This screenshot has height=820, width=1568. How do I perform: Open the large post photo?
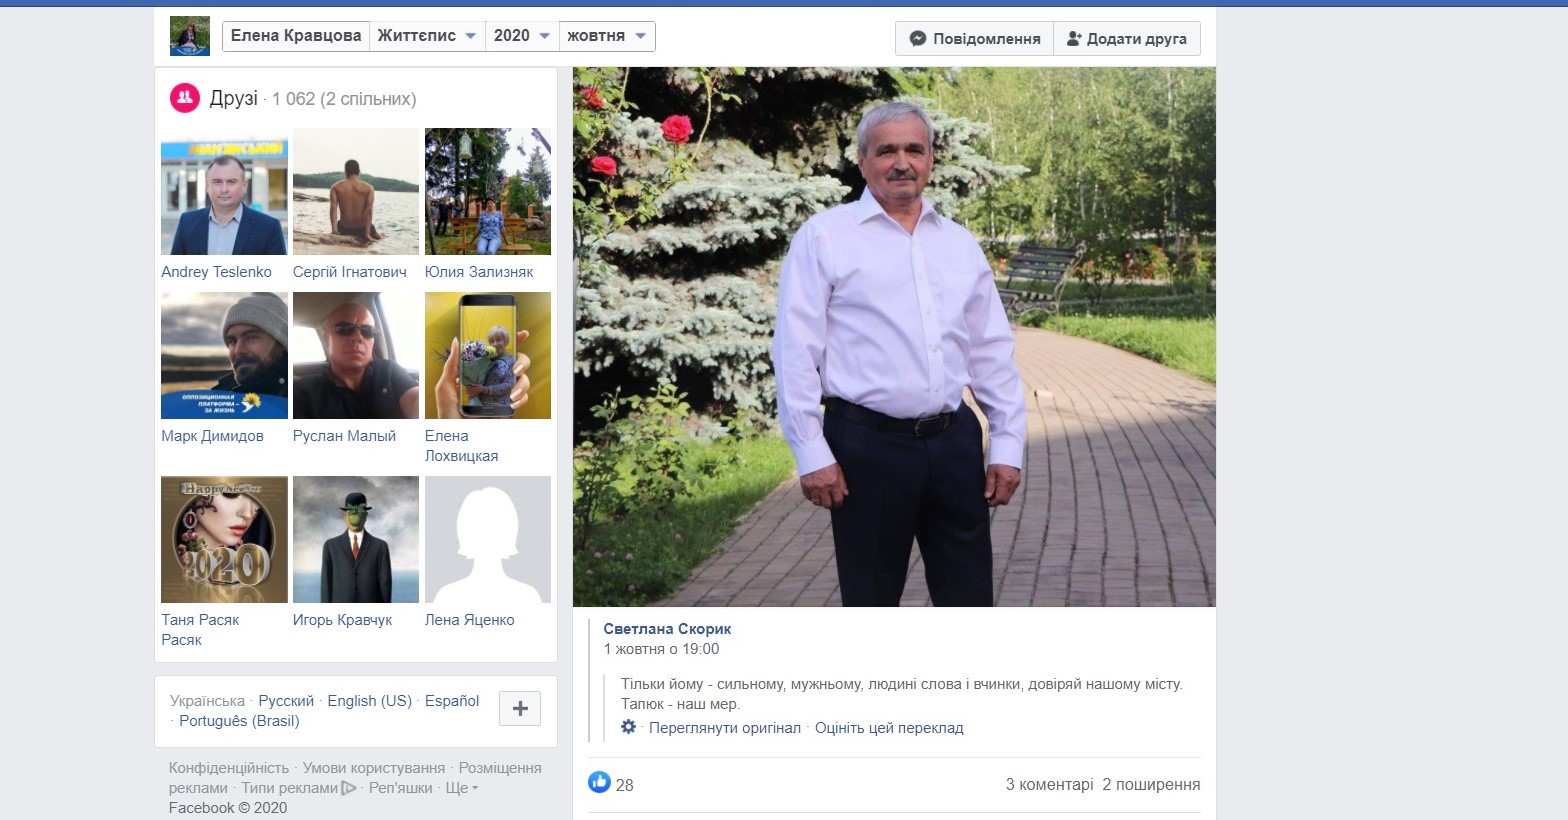894,337
